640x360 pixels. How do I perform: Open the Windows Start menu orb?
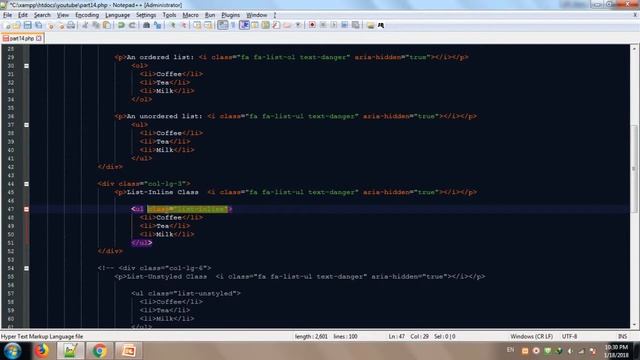12,351
